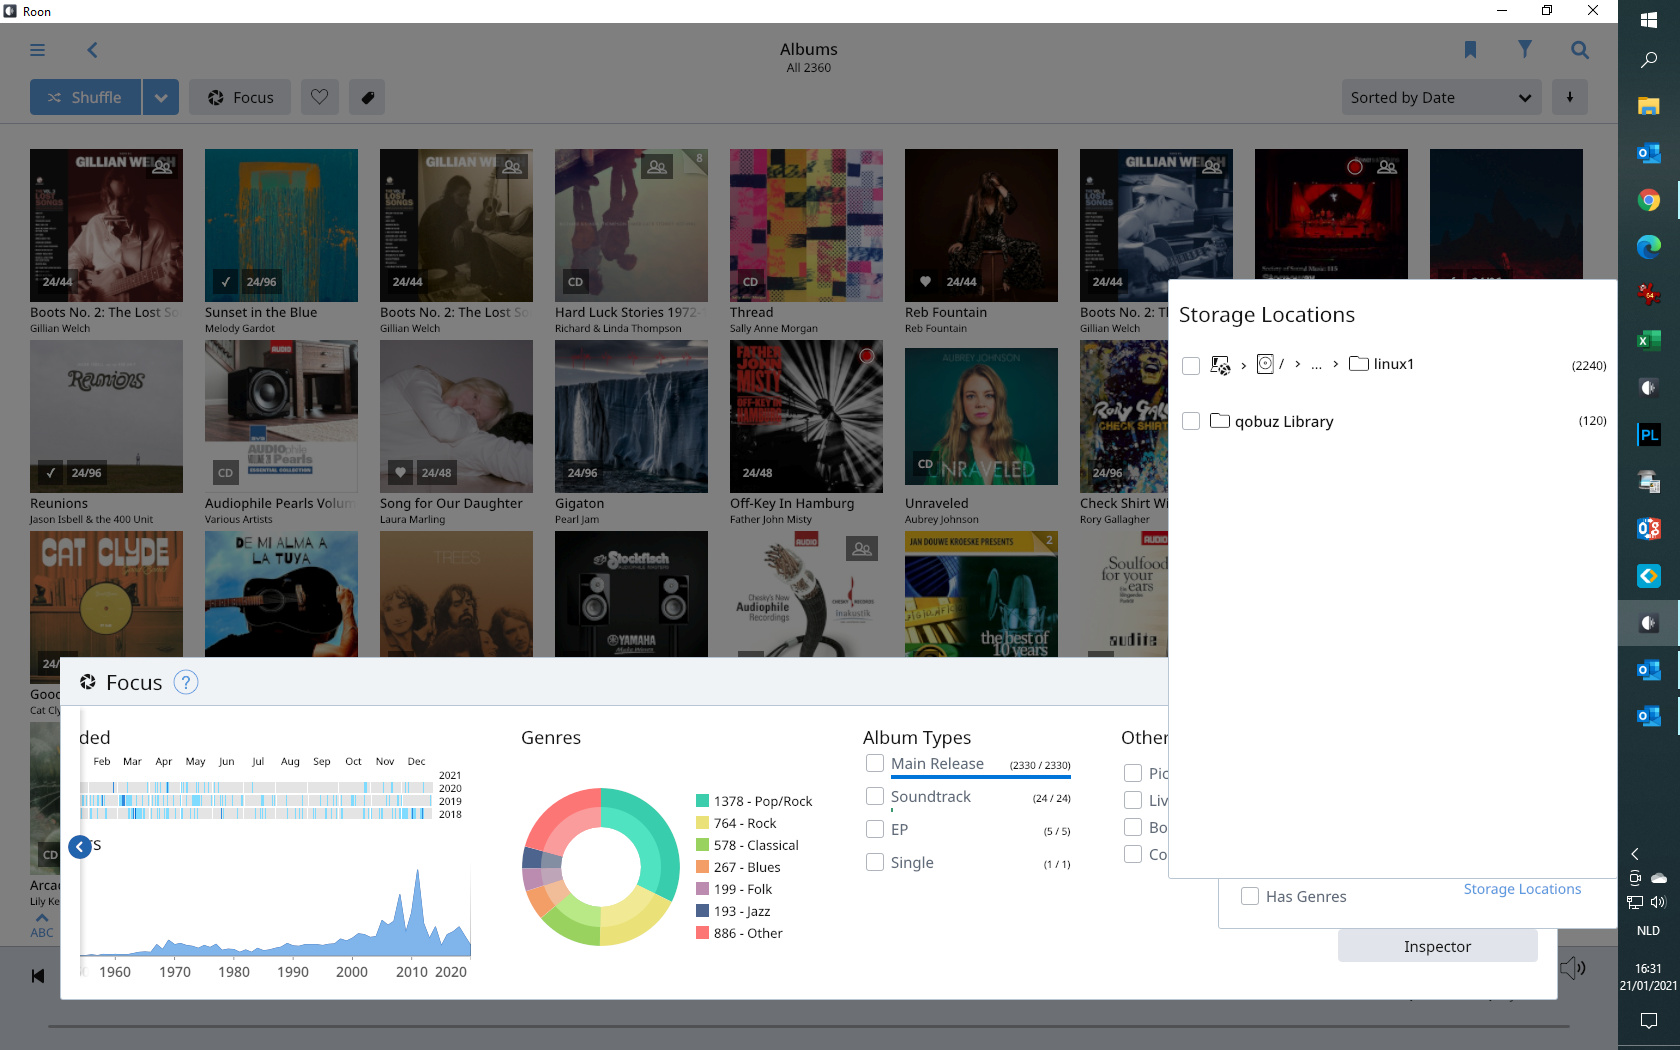Check the qobuz Library storage location
The width and height of the screenshot is (1680, 1050).
tap(1191, 422)
